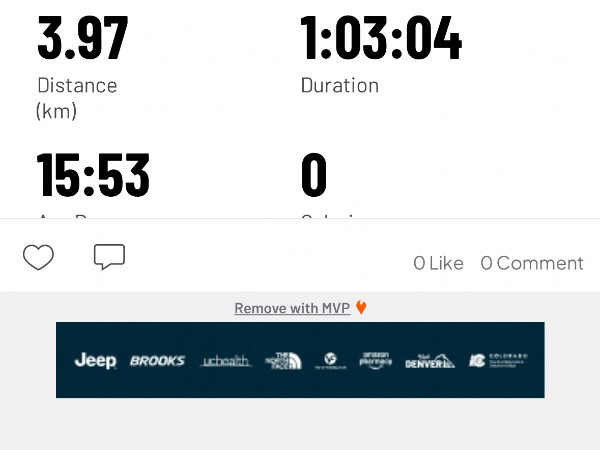Viewport: 600px width, 450px height.
Task: Tap the 0 calories value
Action: tap(314, 175)
